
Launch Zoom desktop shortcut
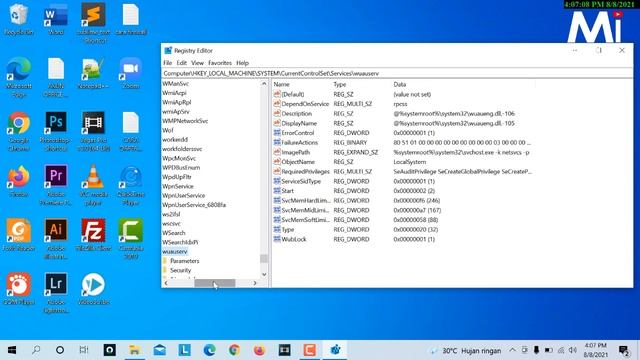pos(131,73)
